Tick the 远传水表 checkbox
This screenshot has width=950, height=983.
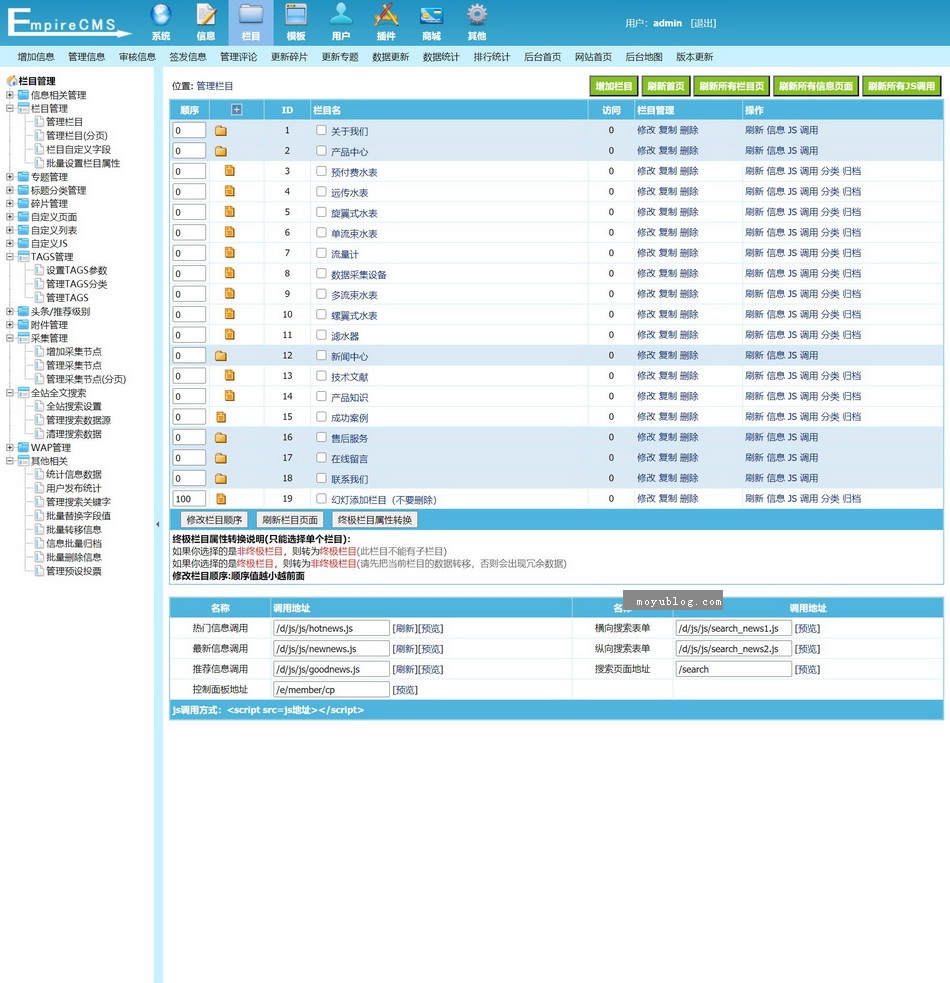[321, 191]
